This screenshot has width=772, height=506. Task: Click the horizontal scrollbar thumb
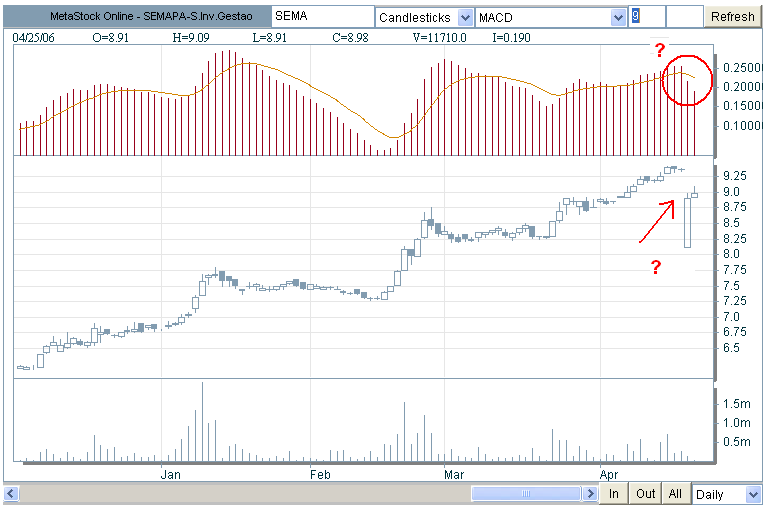click(x=526, y=494)
